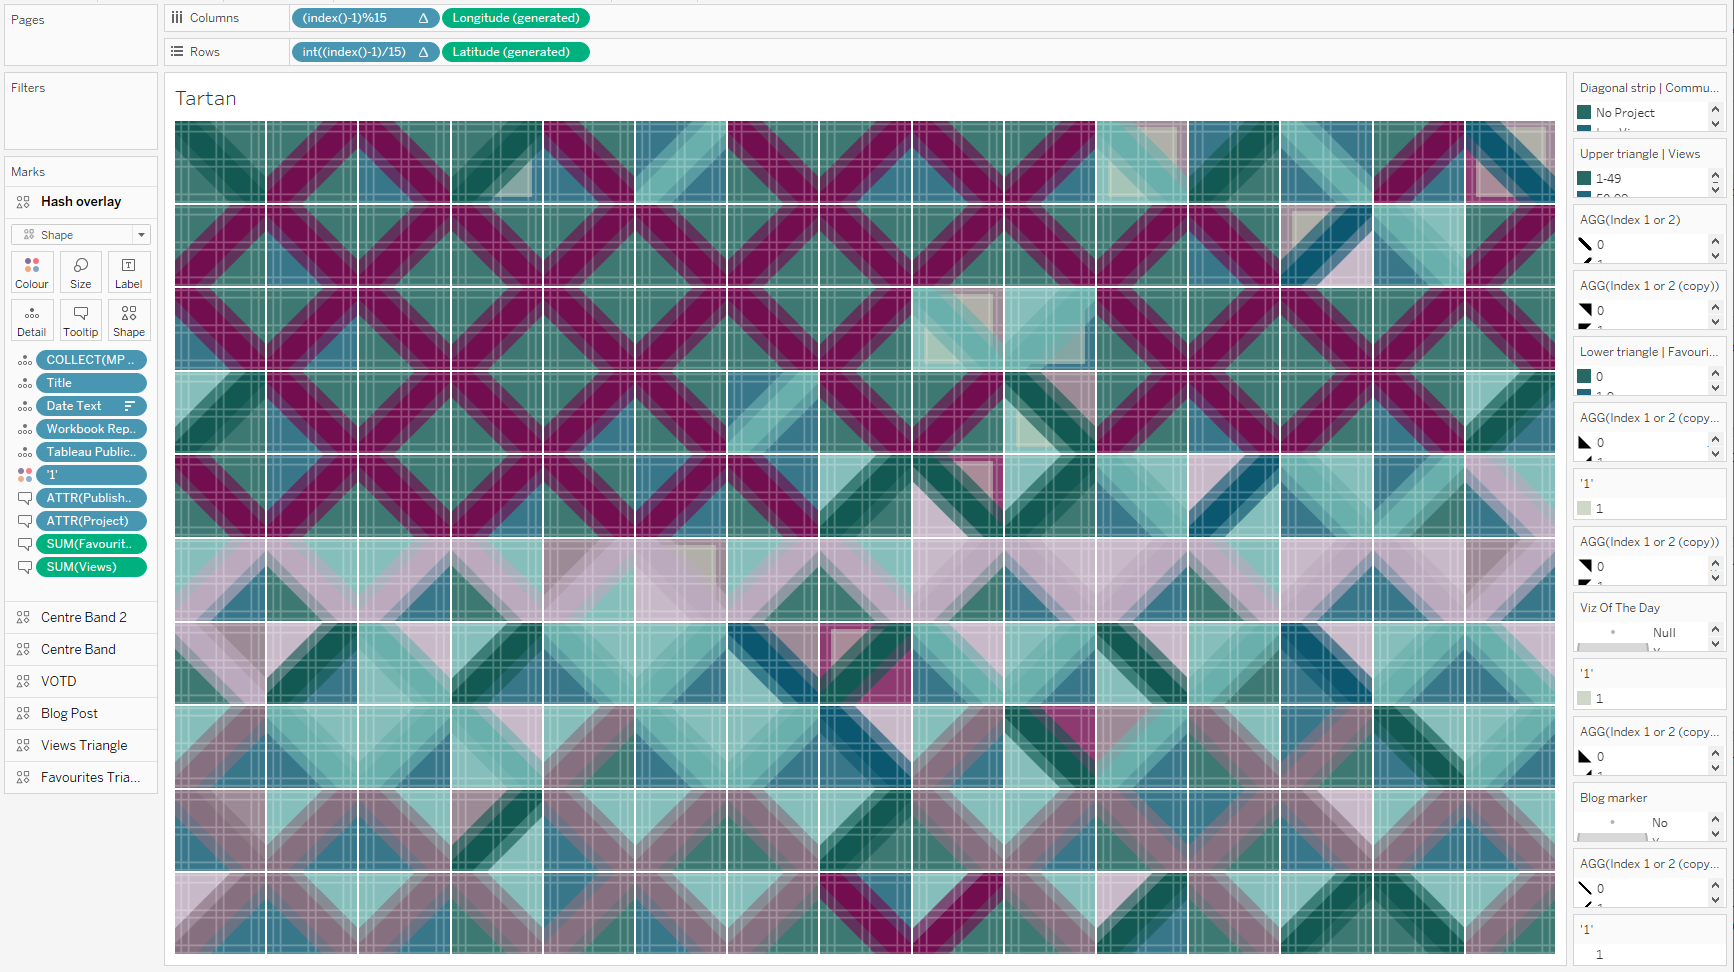Click table calc delta on int((index()-1)/15) pill
The image size is (1734, 972).
pyautogui.click(x=423, y=52)
